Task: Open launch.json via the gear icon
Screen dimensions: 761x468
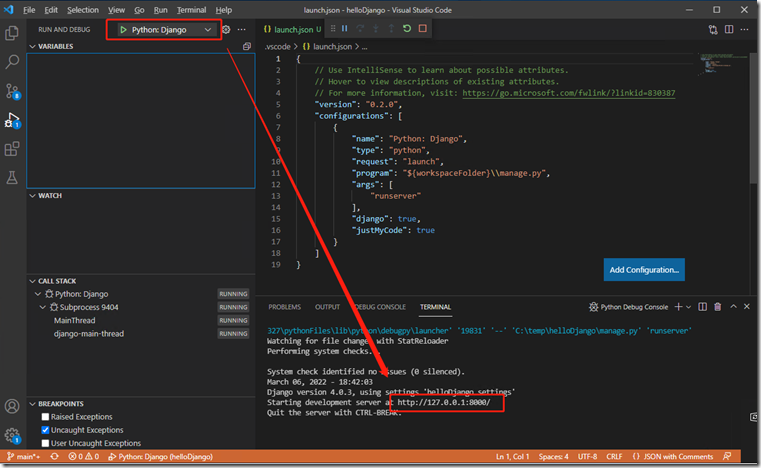Action: pos(226,30)
